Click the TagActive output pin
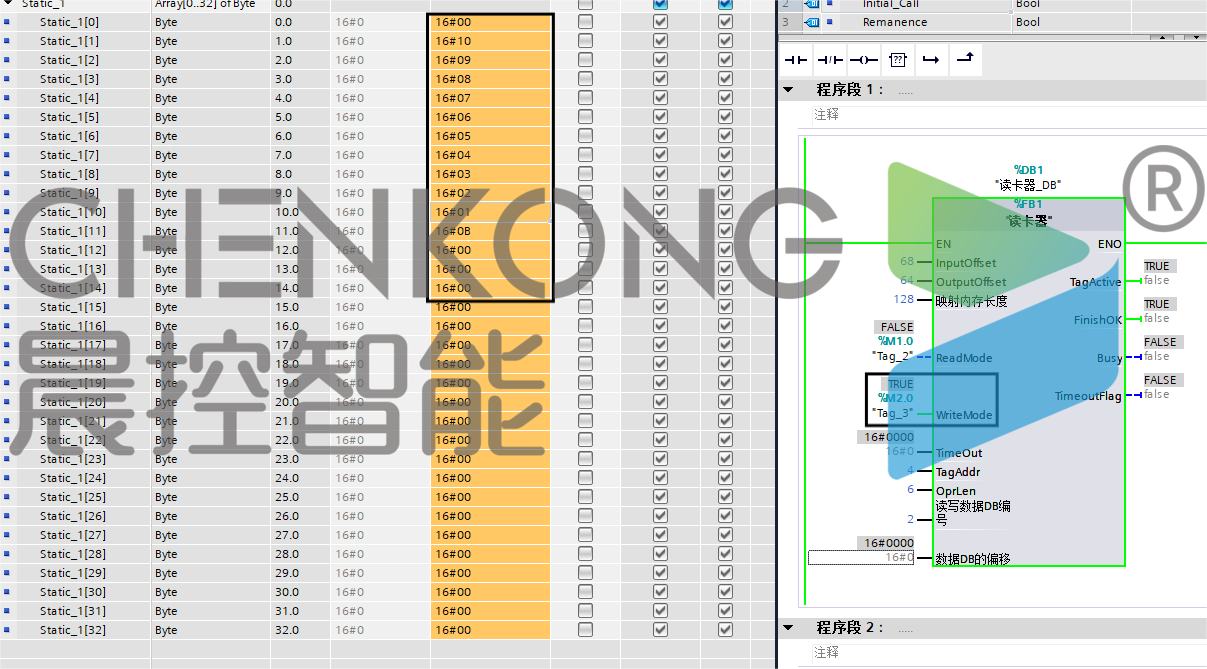 click(1095, 282)
